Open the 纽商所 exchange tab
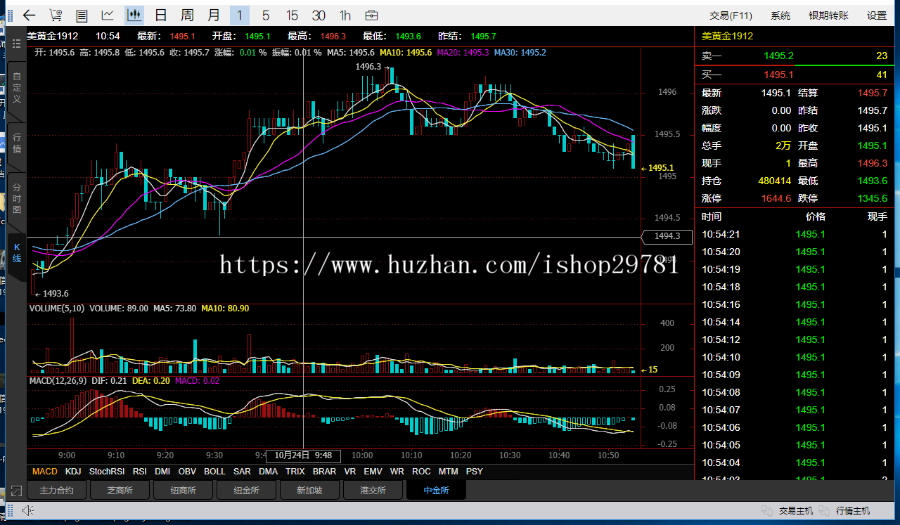The width and height of the screenshot is (900, 525). point(183,491)
